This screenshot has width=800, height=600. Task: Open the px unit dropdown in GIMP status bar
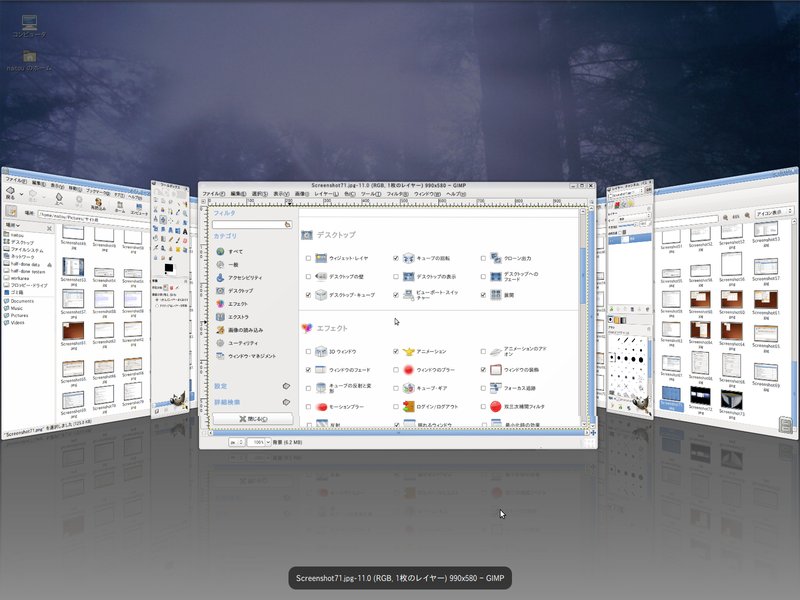tap(237, 442)
